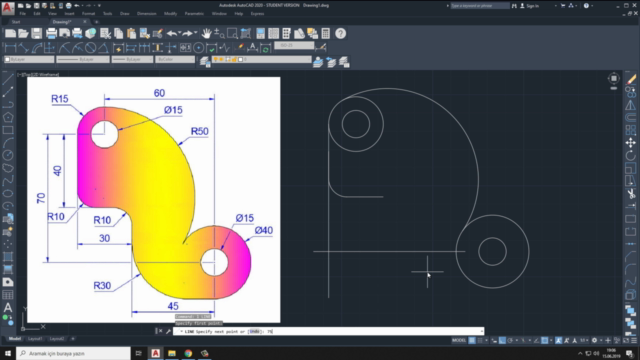Image resolution: width=640 pixels, height=360 pixels.
Task: Select the Move modify tool
Action: pyautogui.click(x=631, y=143)
